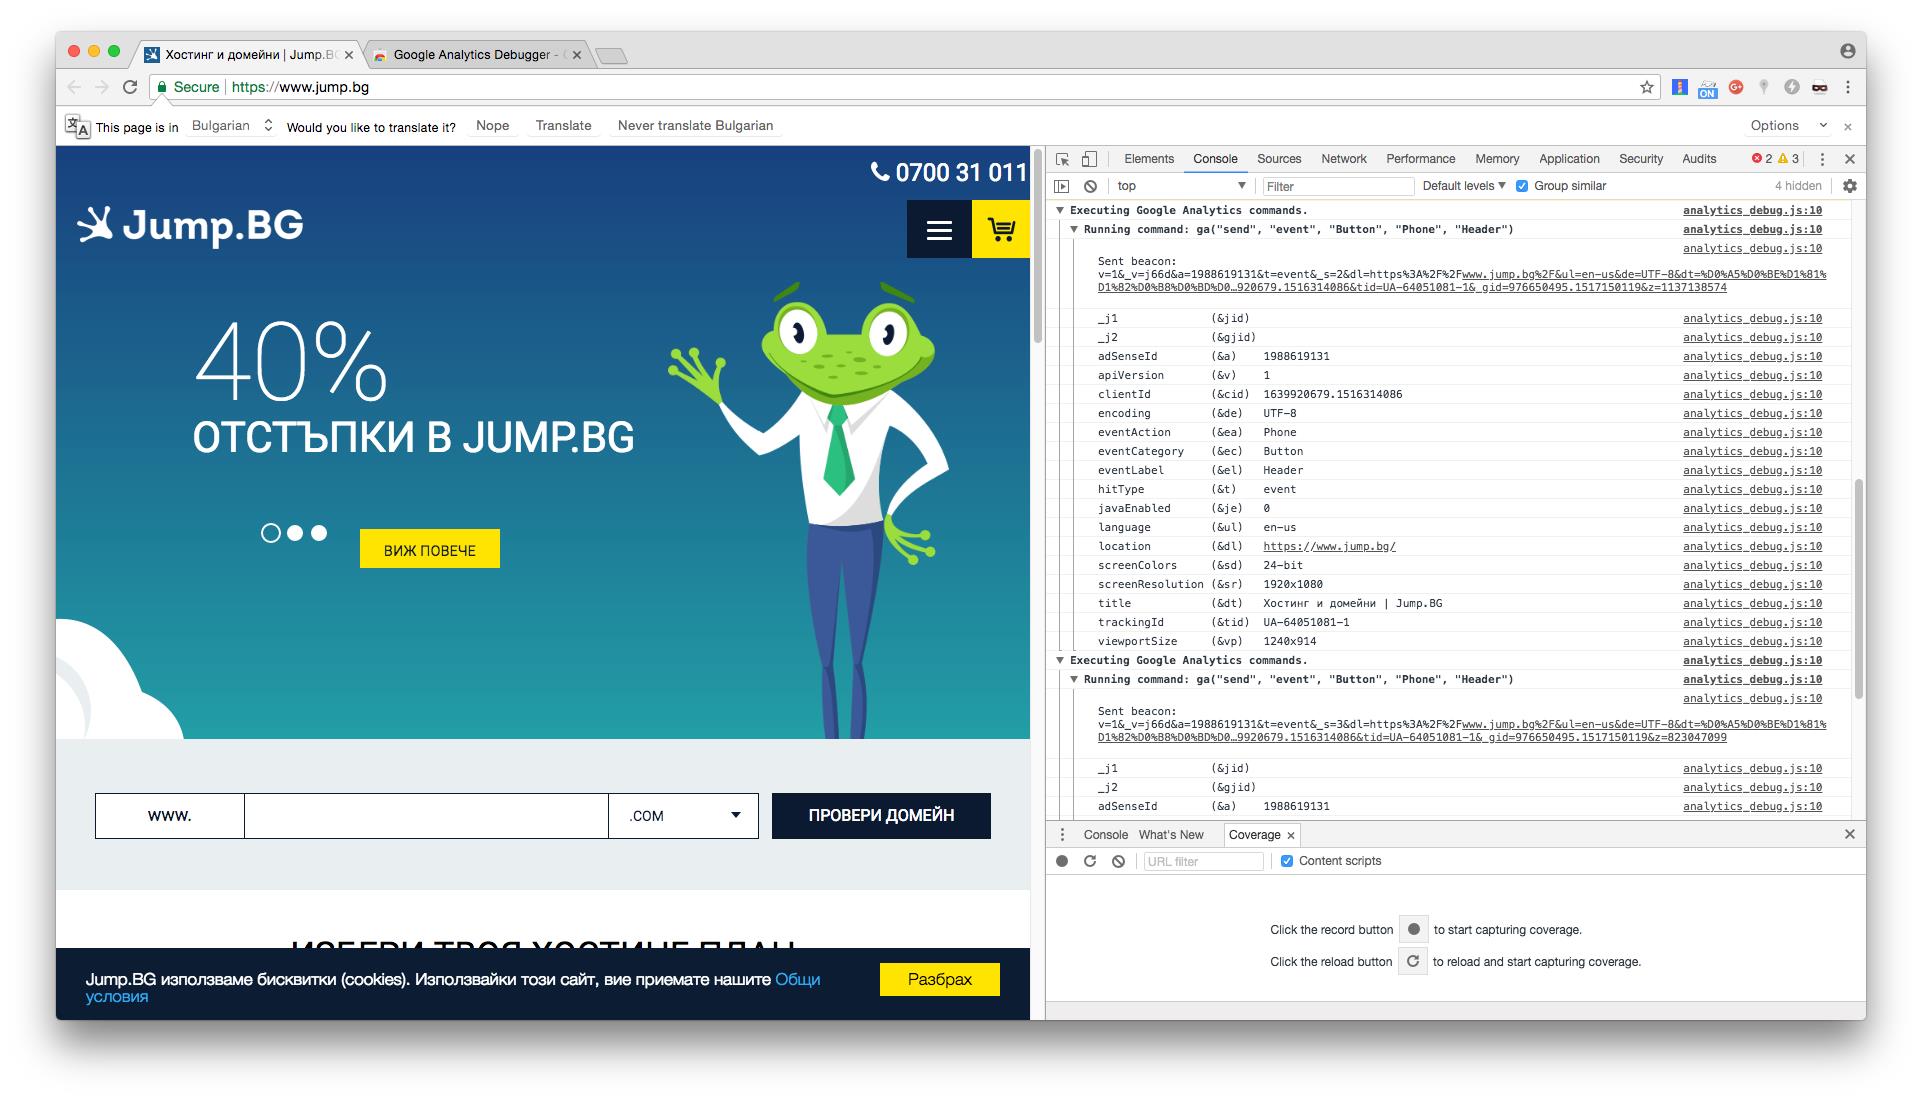Viewport: 1922px width, 1100px height.
Task: Open the top context dropdown in the console
Action: [1181, 186]
